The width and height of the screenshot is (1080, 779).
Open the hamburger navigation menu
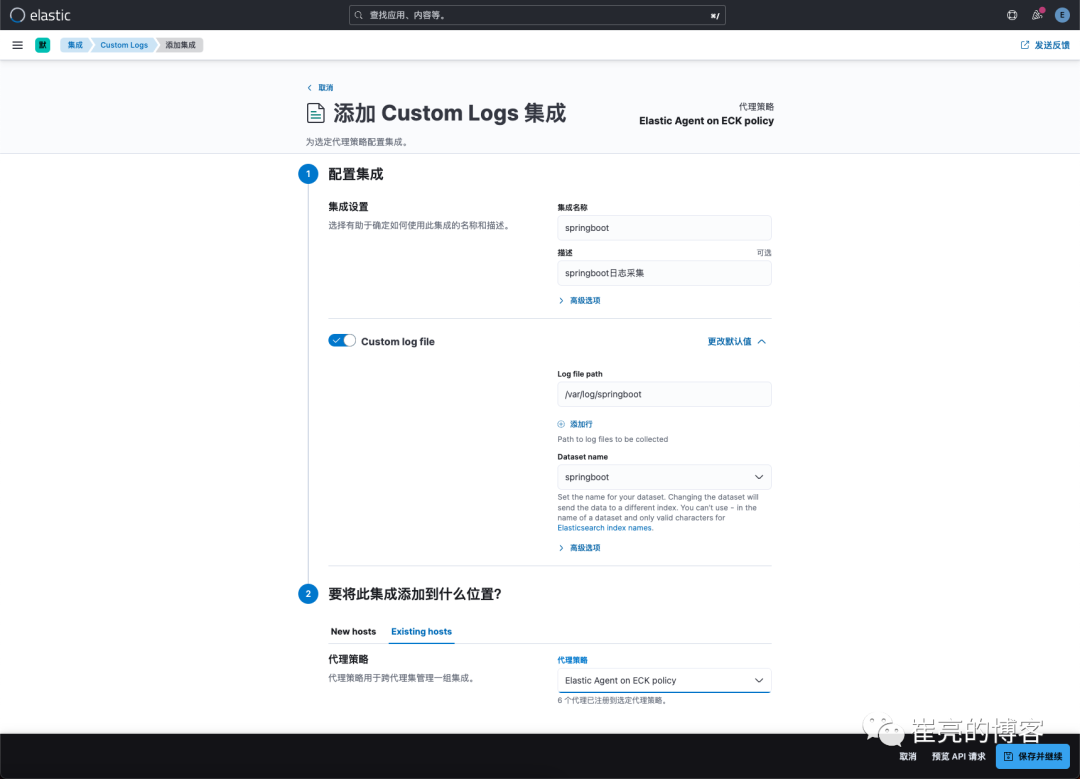pyautogui.click(x=18, y=45)
